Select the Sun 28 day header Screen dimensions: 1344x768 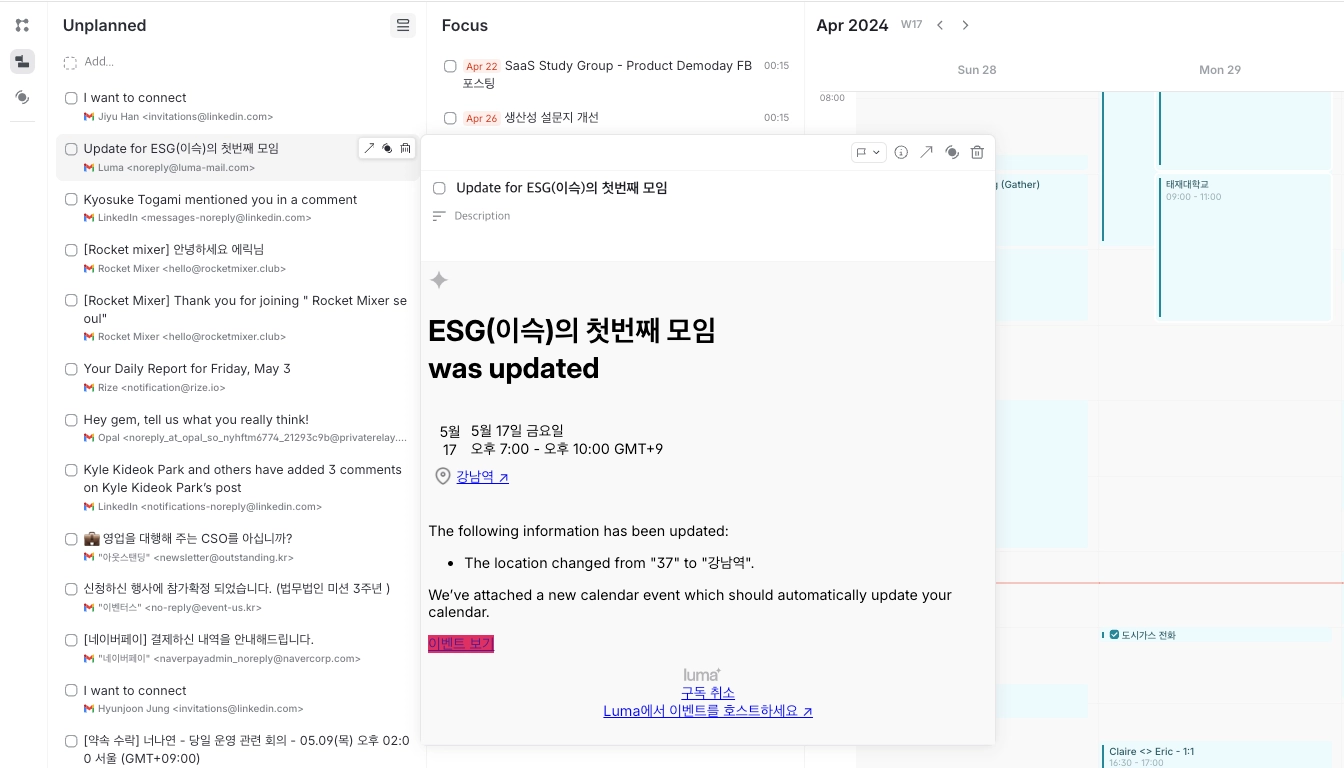[976, 70]
